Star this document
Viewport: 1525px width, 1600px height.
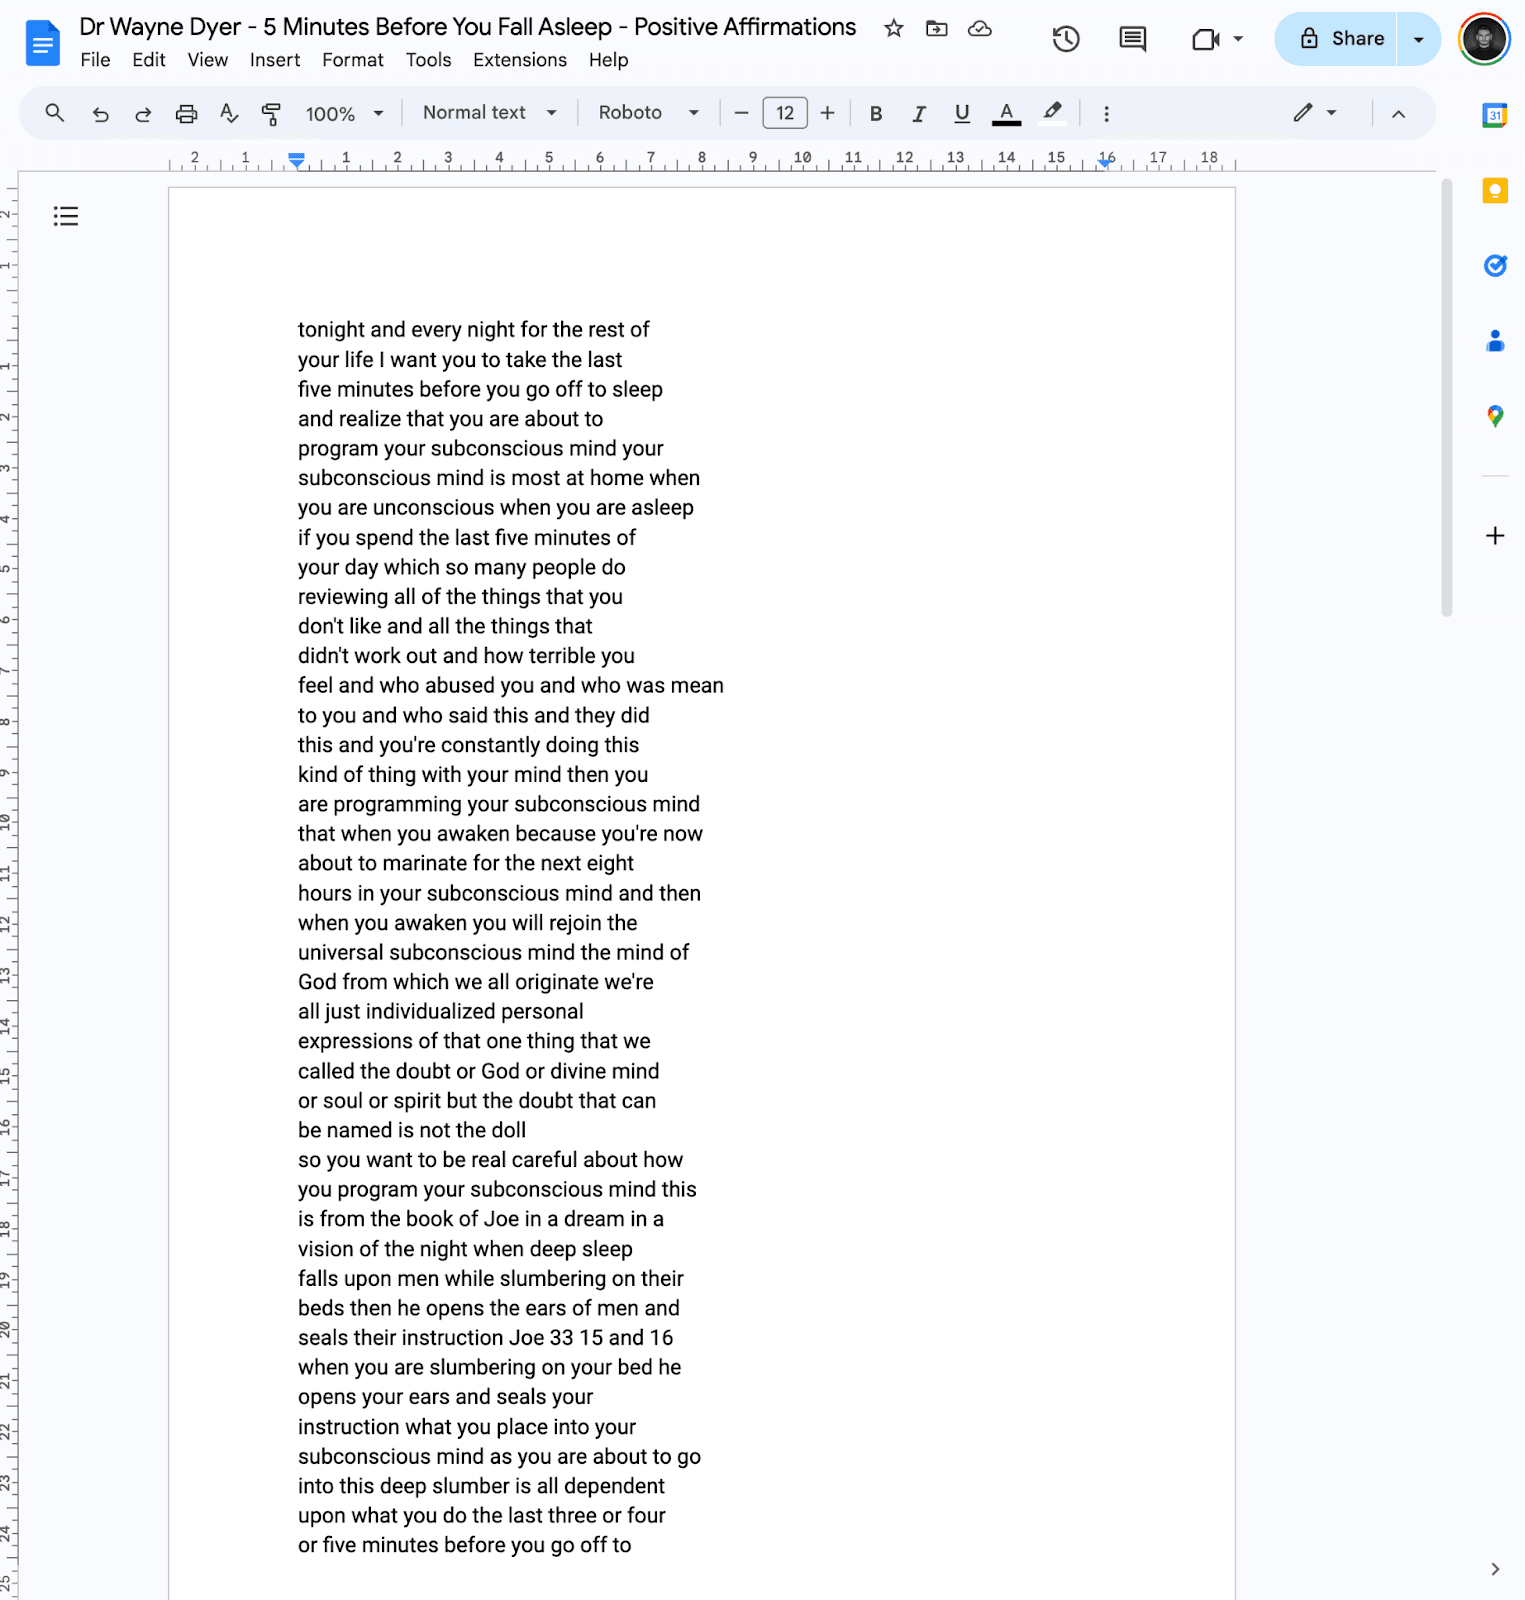click(x=894, y=28)
